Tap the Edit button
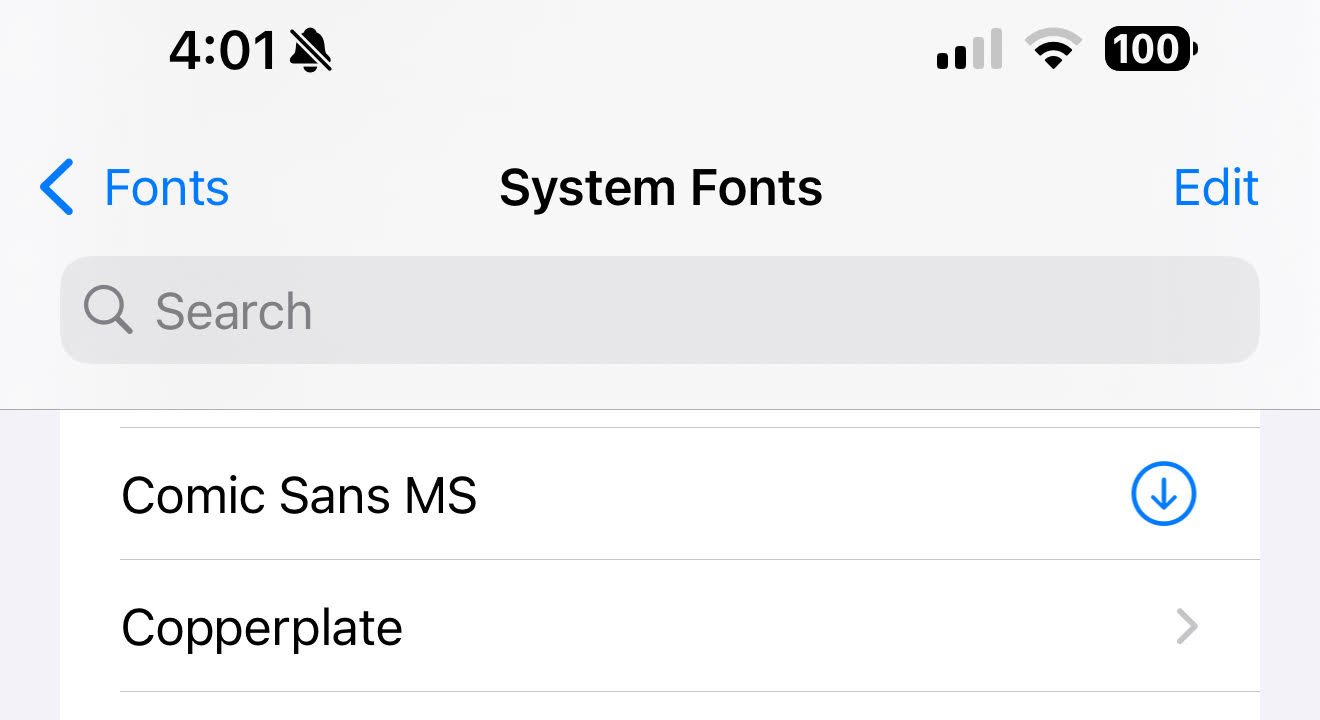The height and width of the screenshot is (720, 1320). (x=1216, y=188)
